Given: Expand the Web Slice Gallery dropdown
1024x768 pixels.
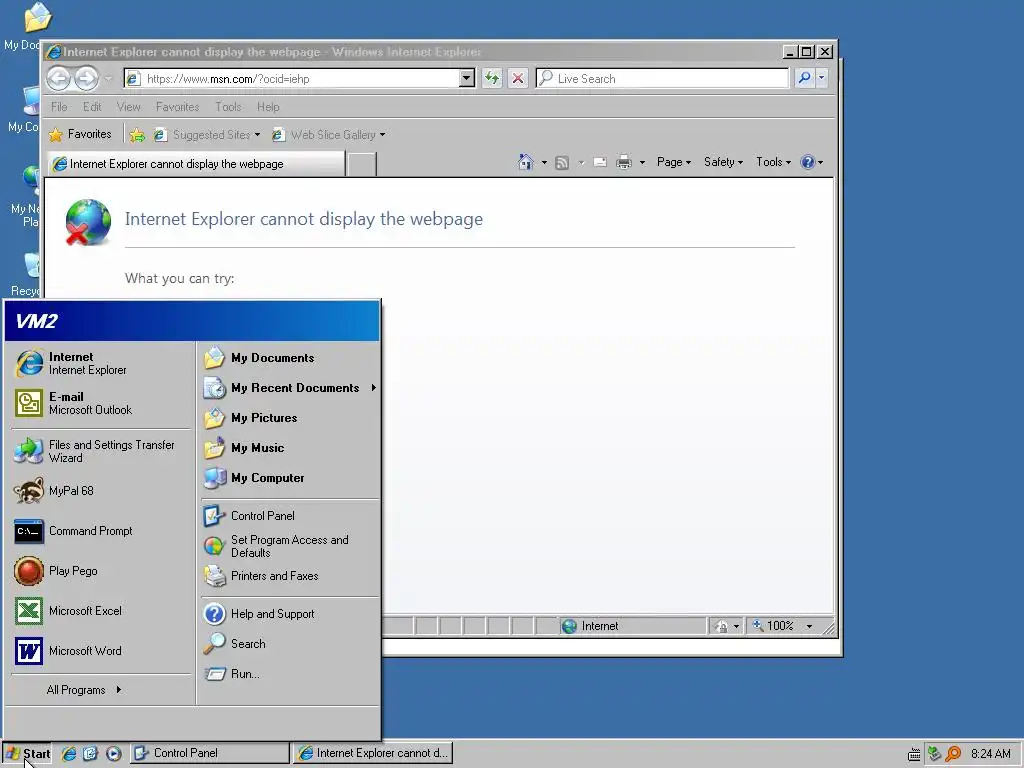Looking at the screenshot, I should (383, 135).
